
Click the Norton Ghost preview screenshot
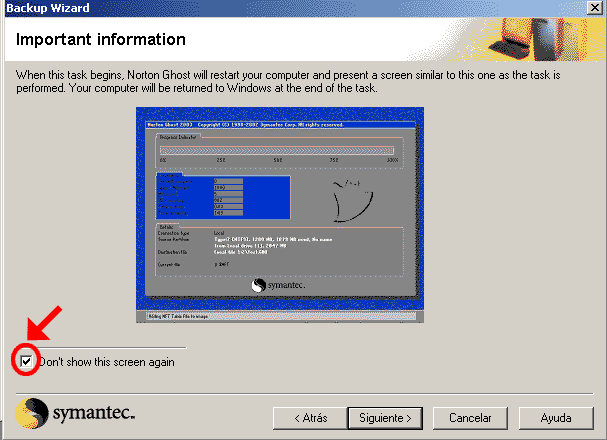click(280, 215)
